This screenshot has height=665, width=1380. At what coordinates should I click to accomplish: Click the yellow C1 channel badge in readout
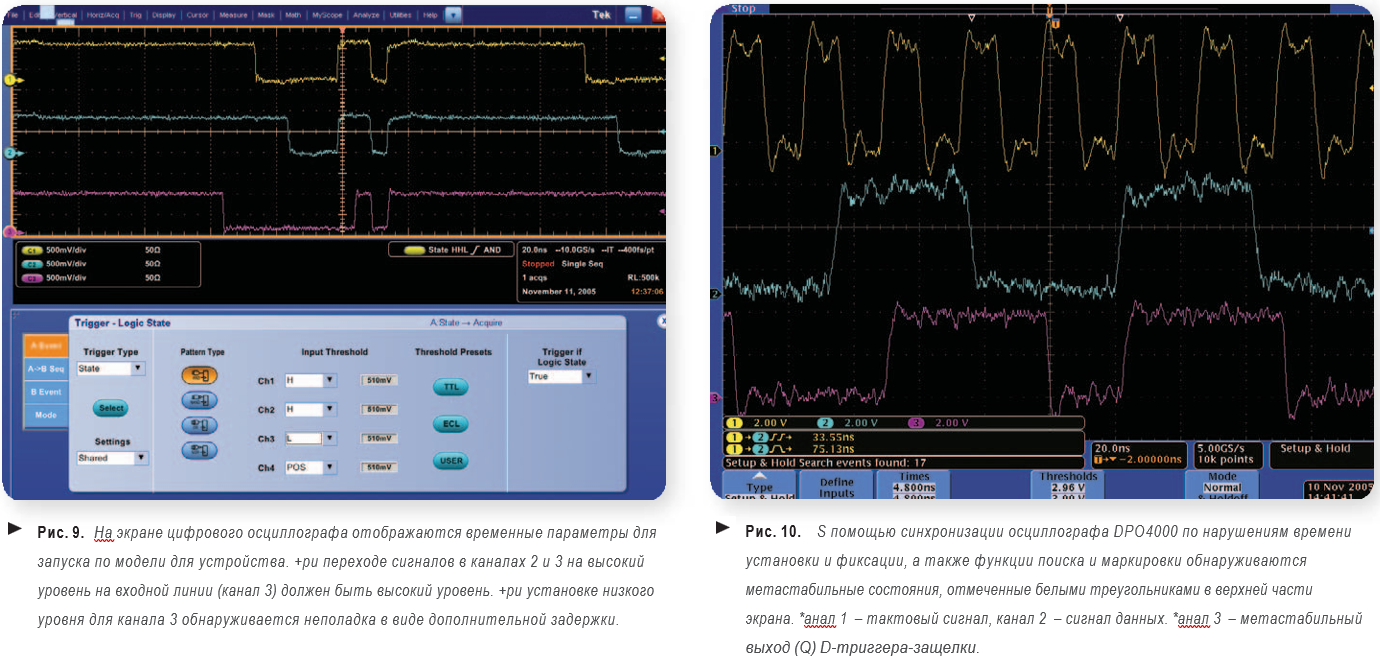click(x=32, y=249)
